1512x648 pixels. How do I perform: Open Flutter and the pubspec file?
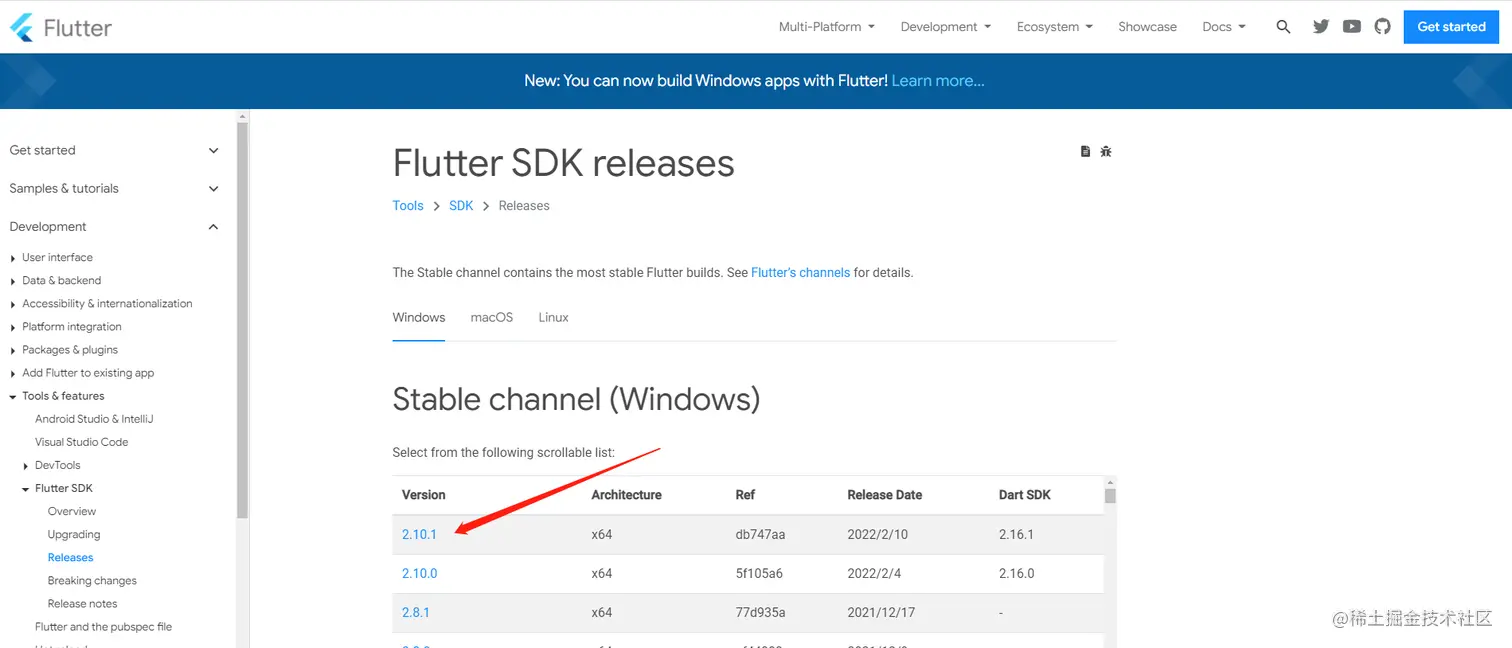coord(103,627)
